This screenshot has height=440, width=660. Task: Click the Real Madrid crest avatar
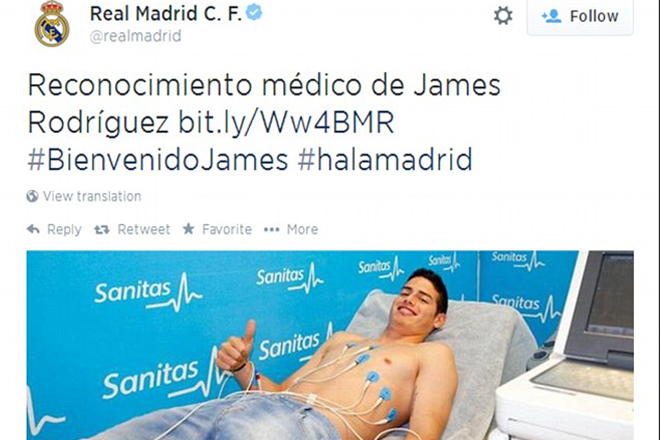click(52, 24)
